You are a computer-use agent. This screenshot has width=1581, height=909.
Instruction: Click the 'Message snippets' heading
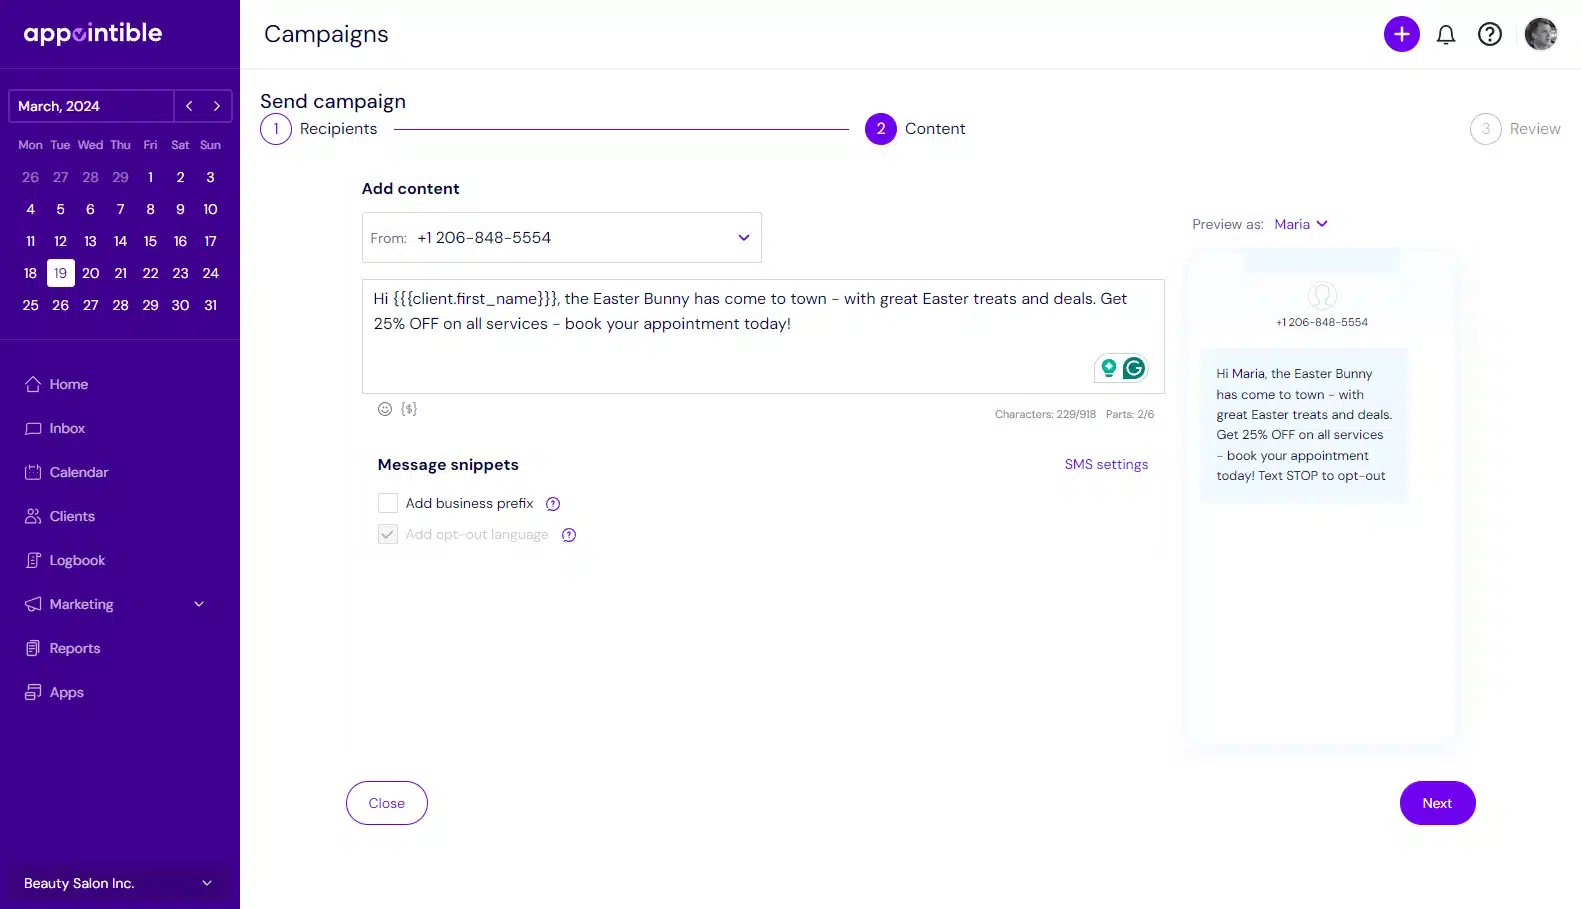tap(448, 465)
